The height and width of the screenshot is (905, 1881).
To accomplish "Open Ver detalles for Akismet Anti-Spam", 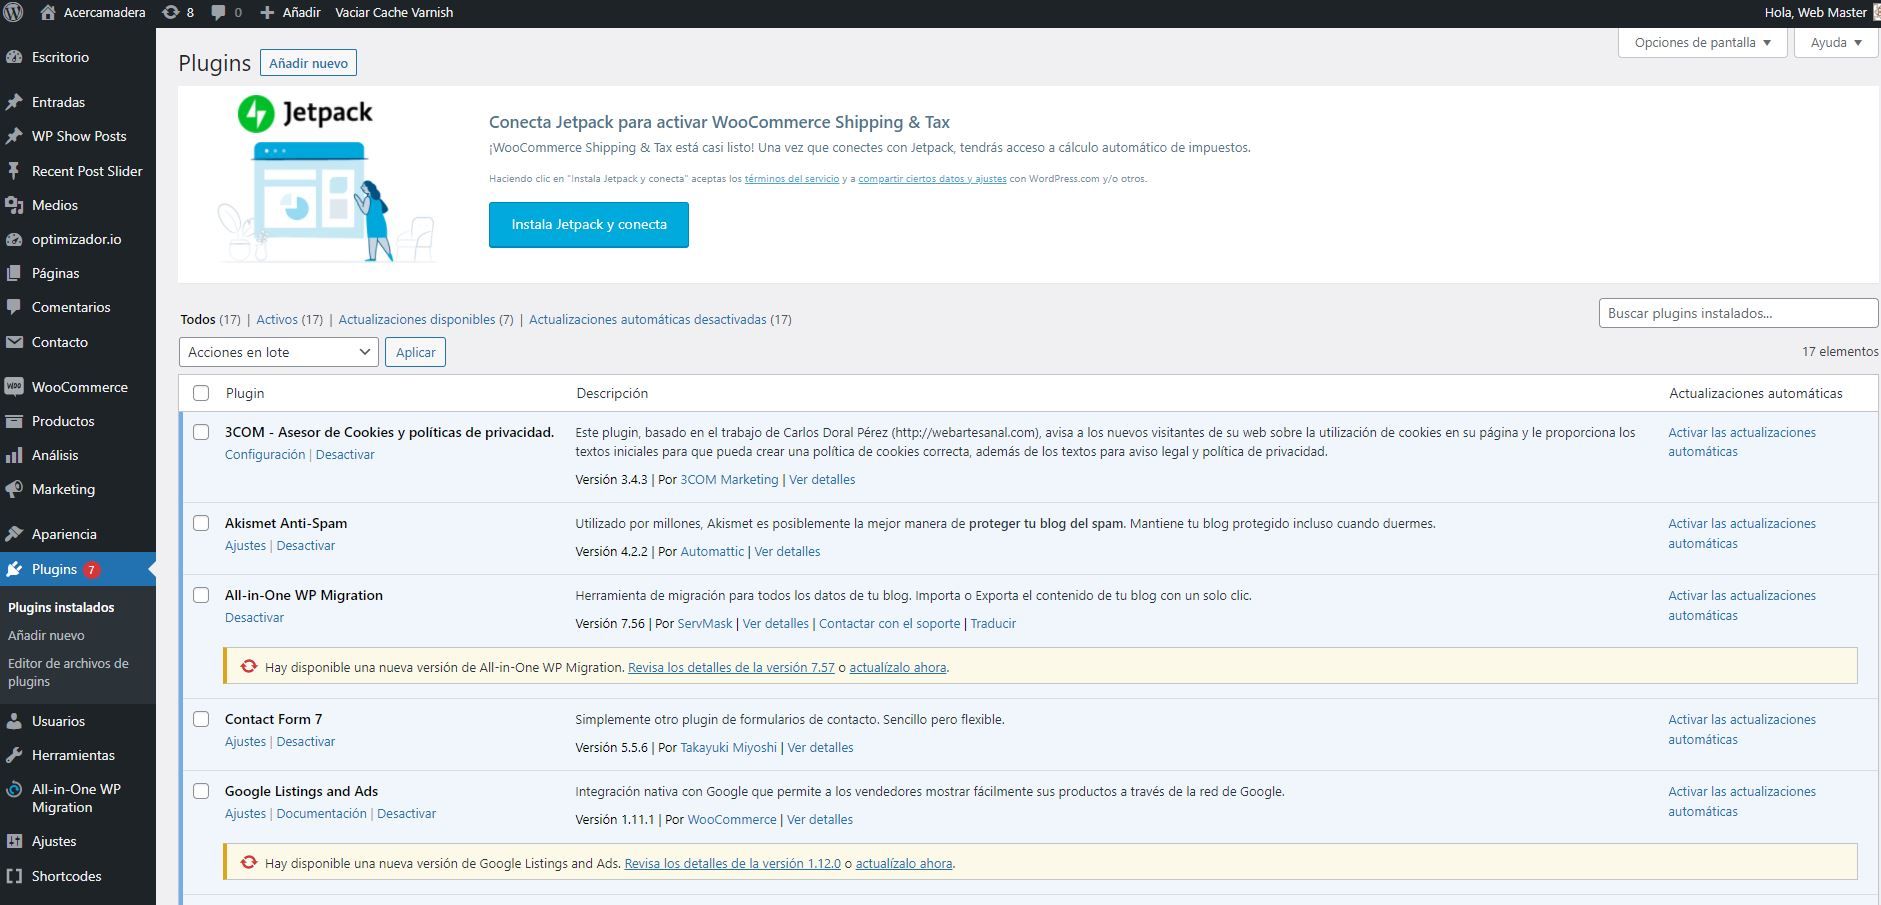I will tap(787, 551).
